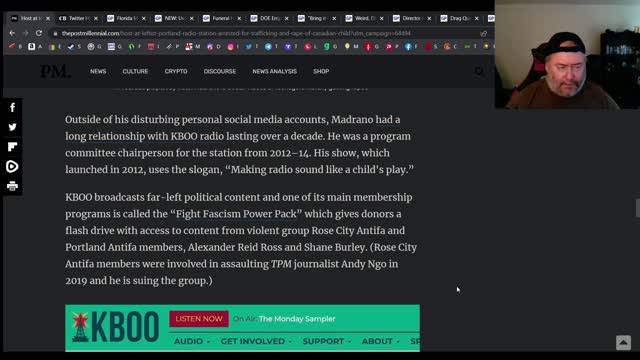This screenshot has height=360, width=640.
Task: Open the Gmail M bookmark icon
Action: click(x=189, y=47)
